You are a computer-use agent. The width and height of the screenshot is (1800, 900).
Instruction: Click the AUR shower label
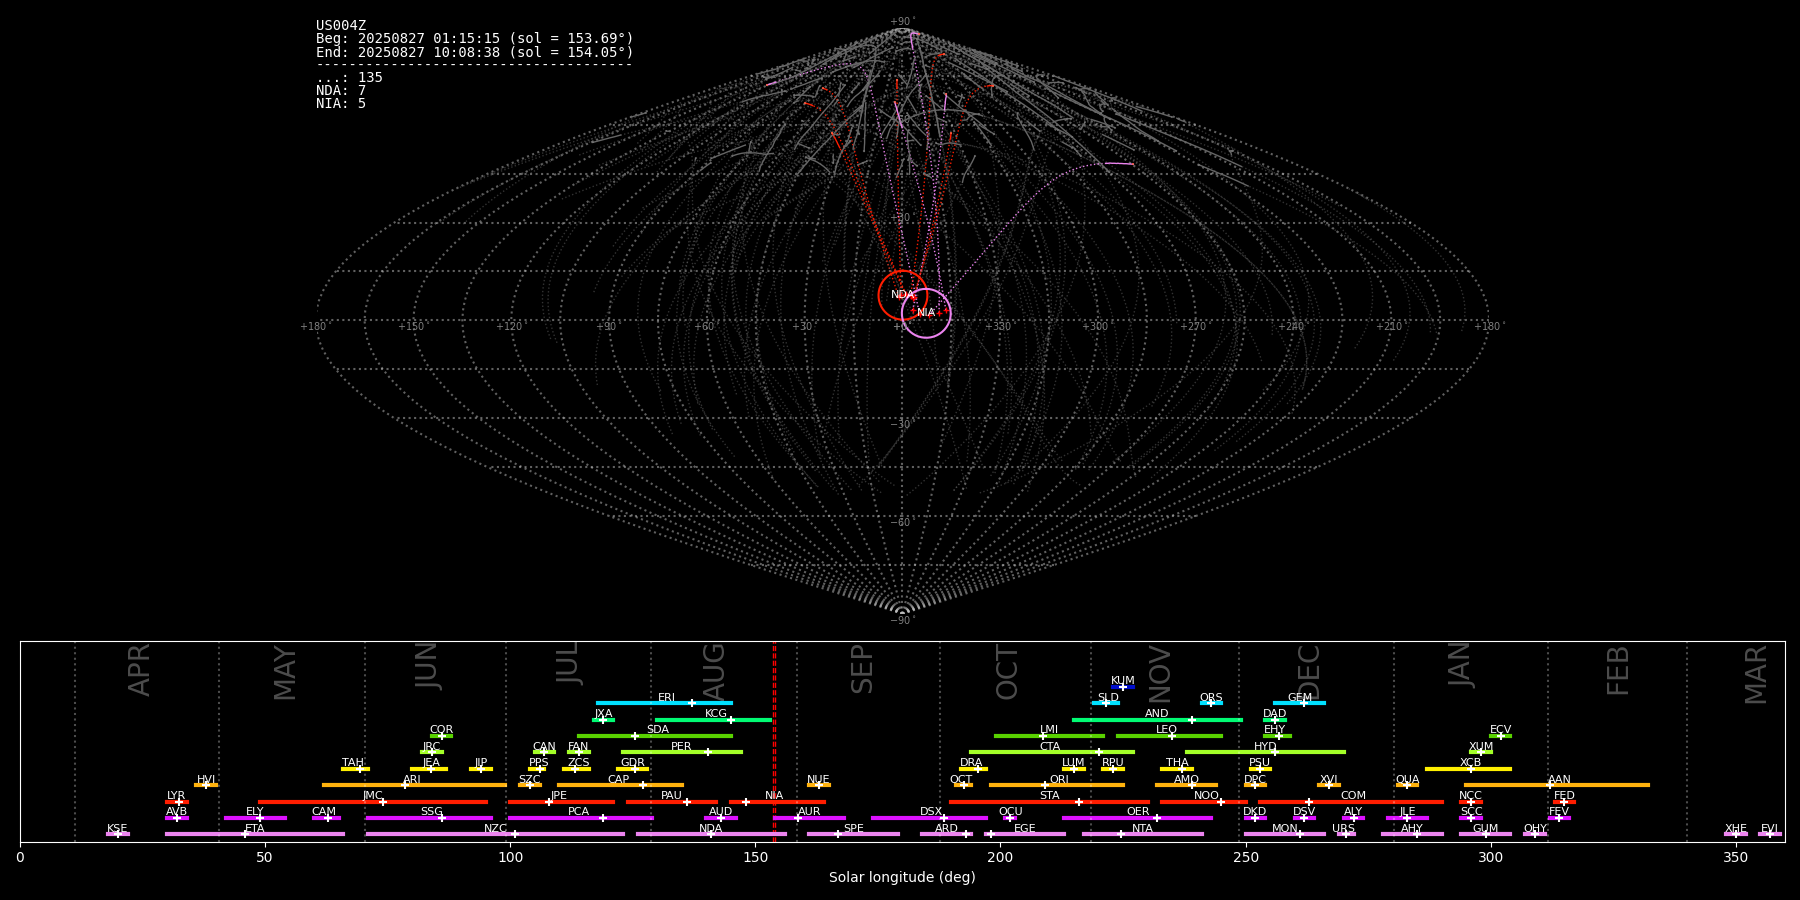coord(809,812)
